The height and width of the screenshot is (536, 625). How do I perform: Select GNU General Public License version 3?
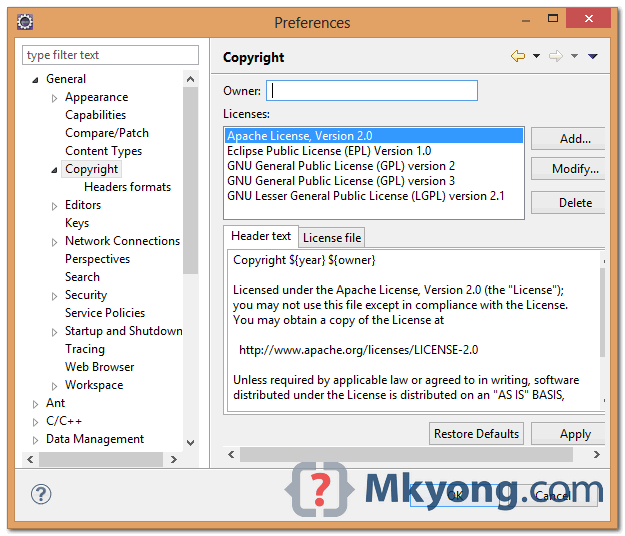[373, 181]
